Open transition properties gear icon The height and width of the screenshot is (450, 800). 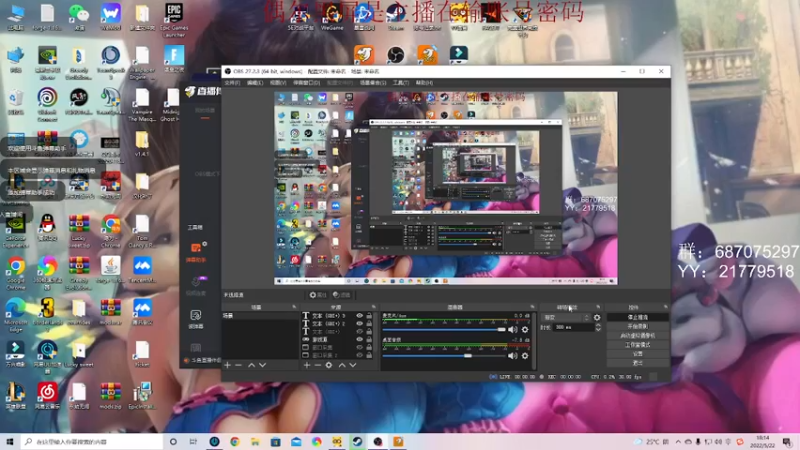tap(597, 317)
